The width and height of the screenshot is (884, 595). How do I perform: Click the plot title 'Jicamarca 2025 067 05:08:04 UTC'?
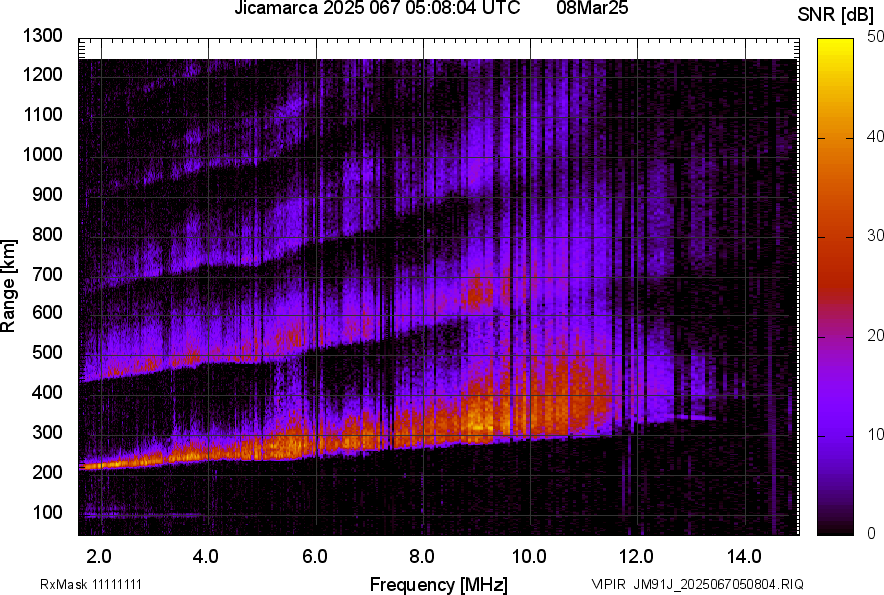[x=377, y=8]
